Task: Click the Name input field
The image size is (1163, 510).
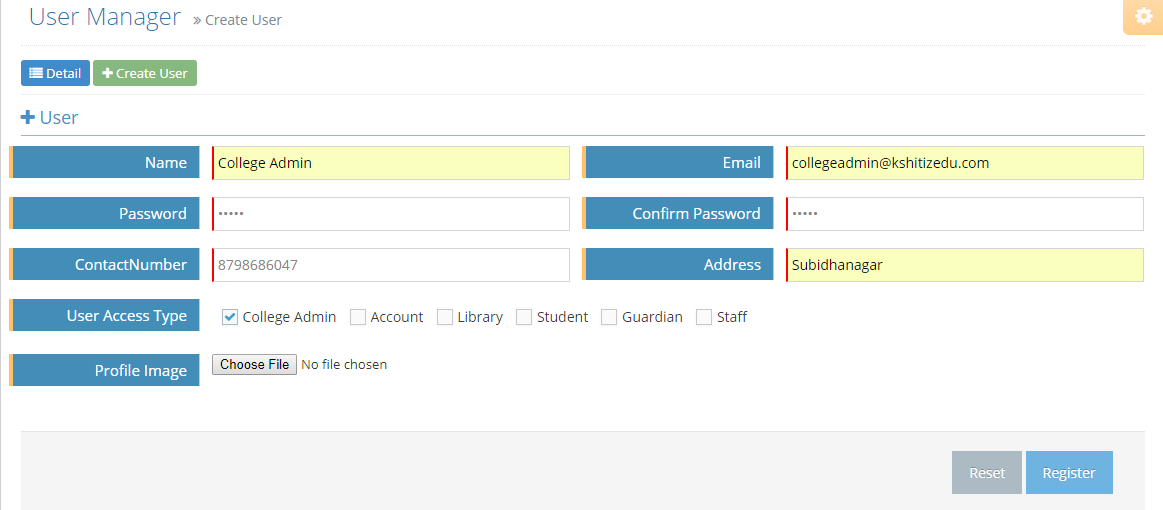Action: pos(390,163)
